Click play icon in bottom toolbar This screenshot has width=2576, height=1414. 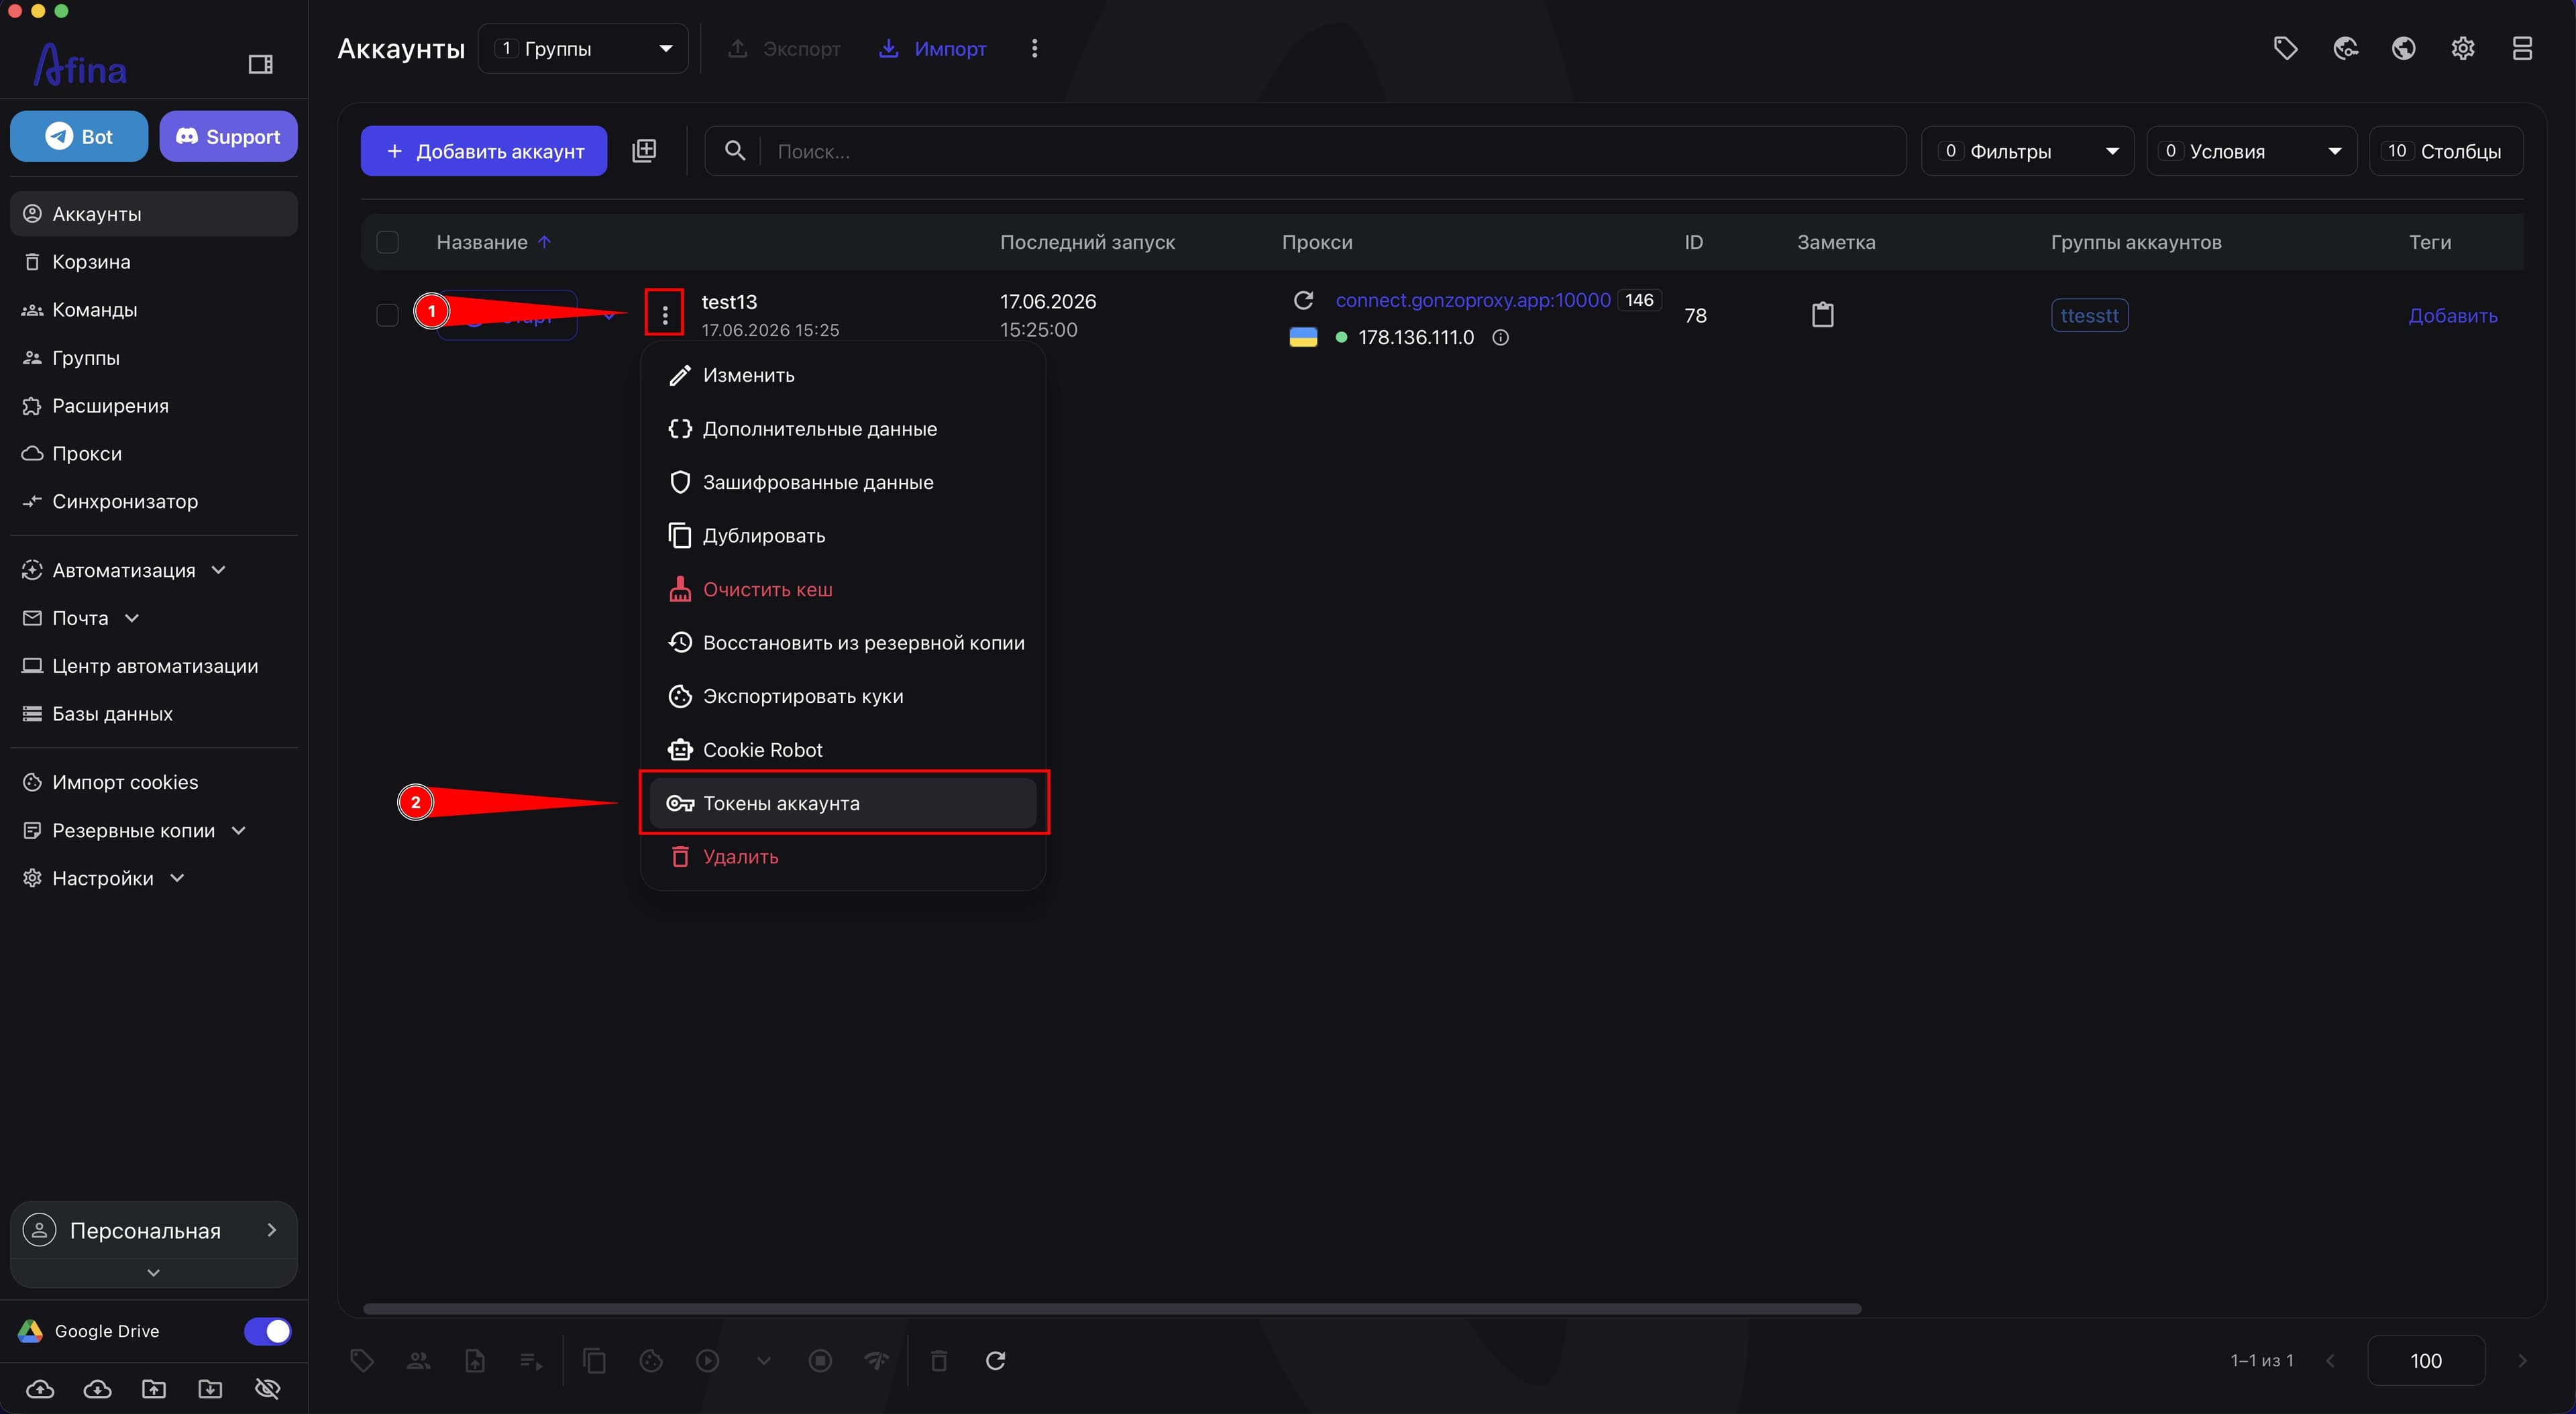click(707, 1361)
